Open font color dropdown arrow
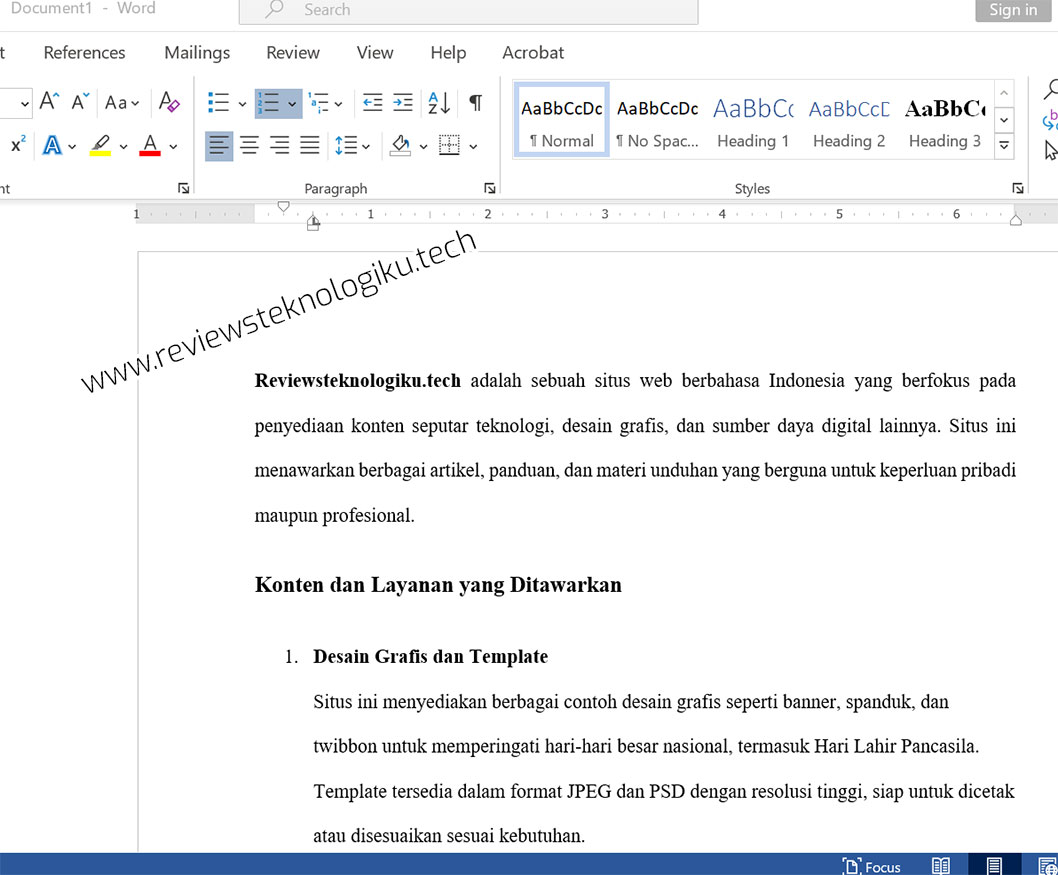 [173, 146]
